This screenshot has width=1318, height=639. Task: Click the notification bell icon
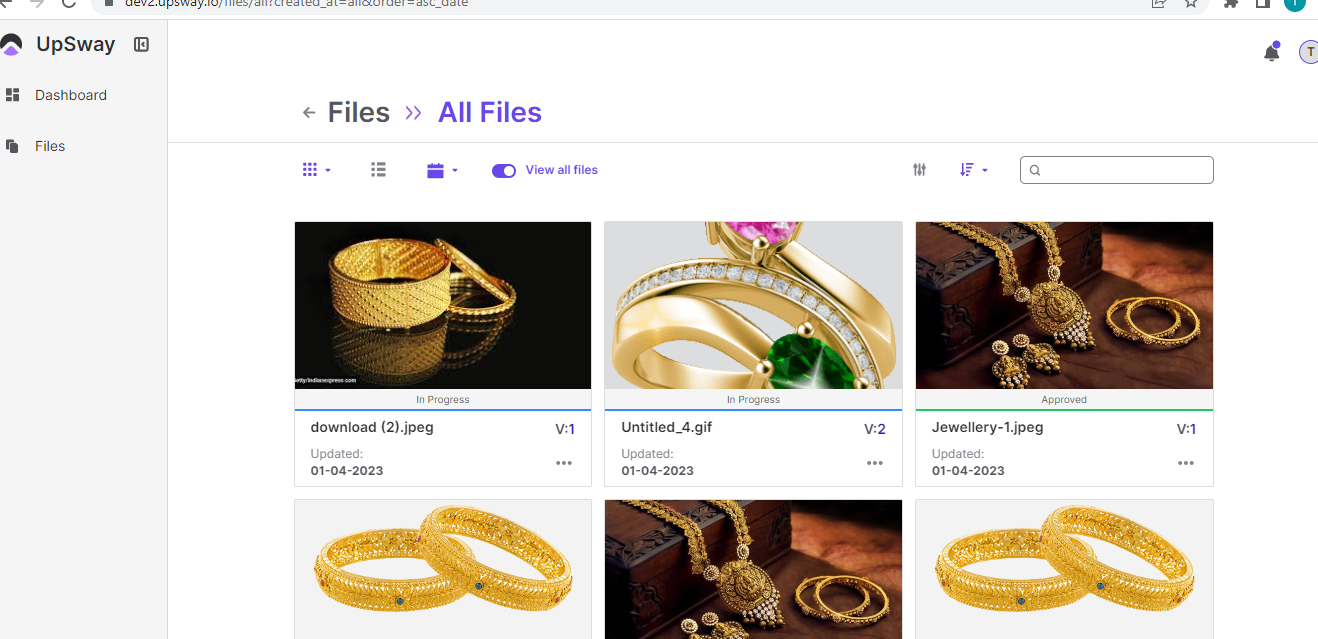click(1271, 53)
